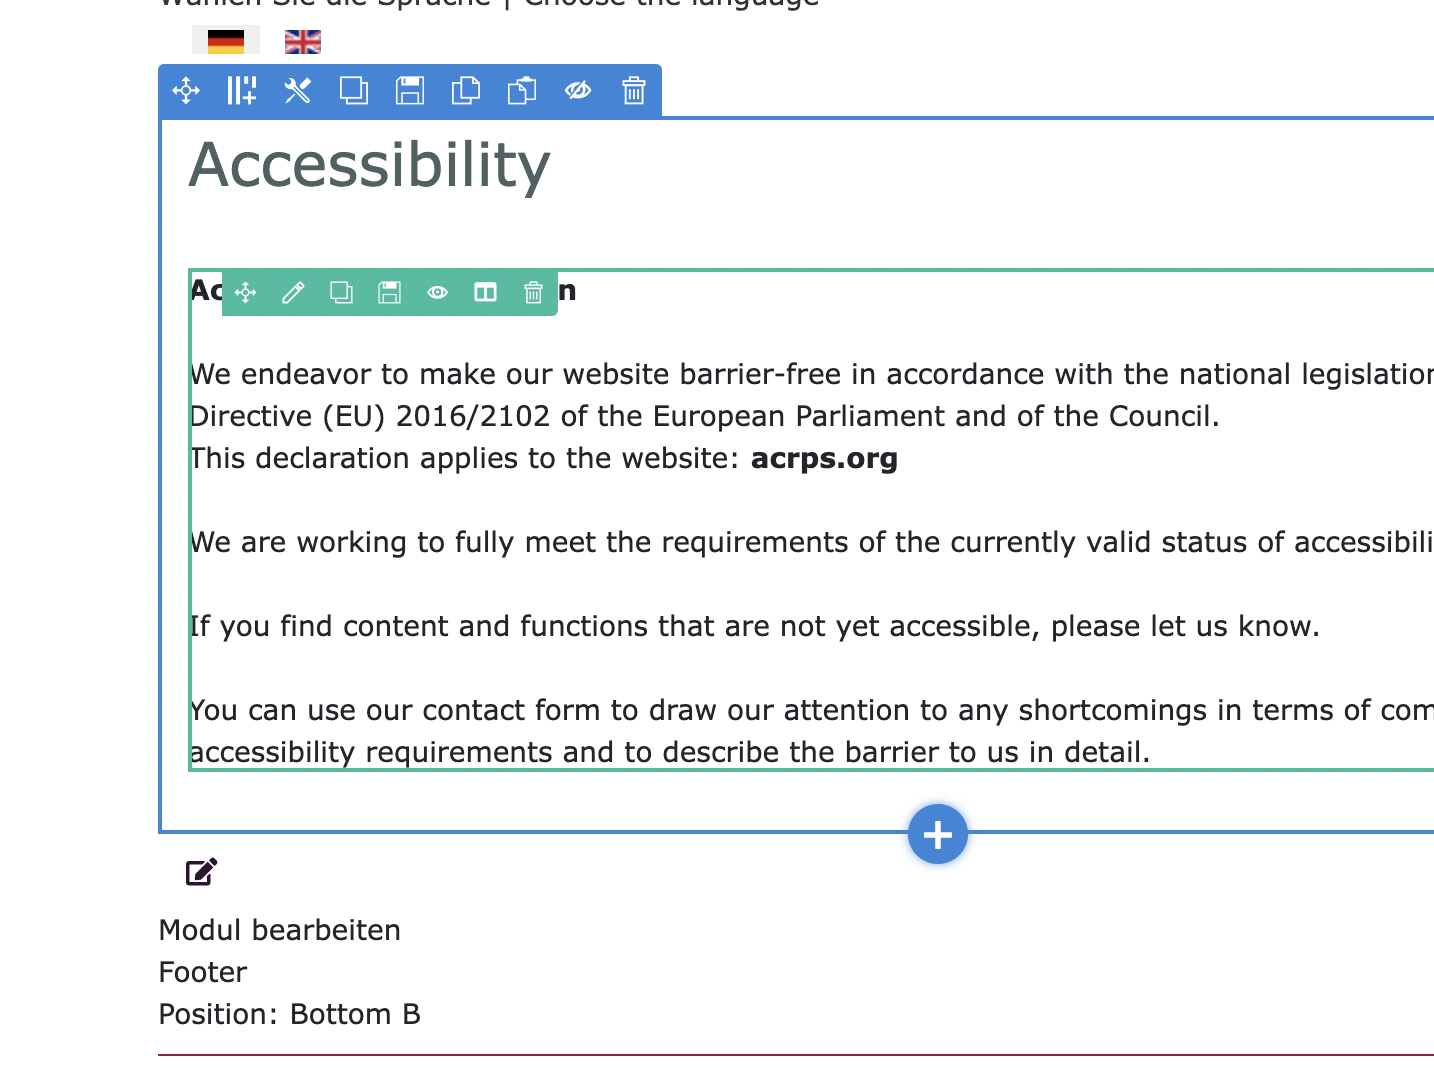Save the text element from the green toolbar

pyautogui.click(x=389, y=292)
